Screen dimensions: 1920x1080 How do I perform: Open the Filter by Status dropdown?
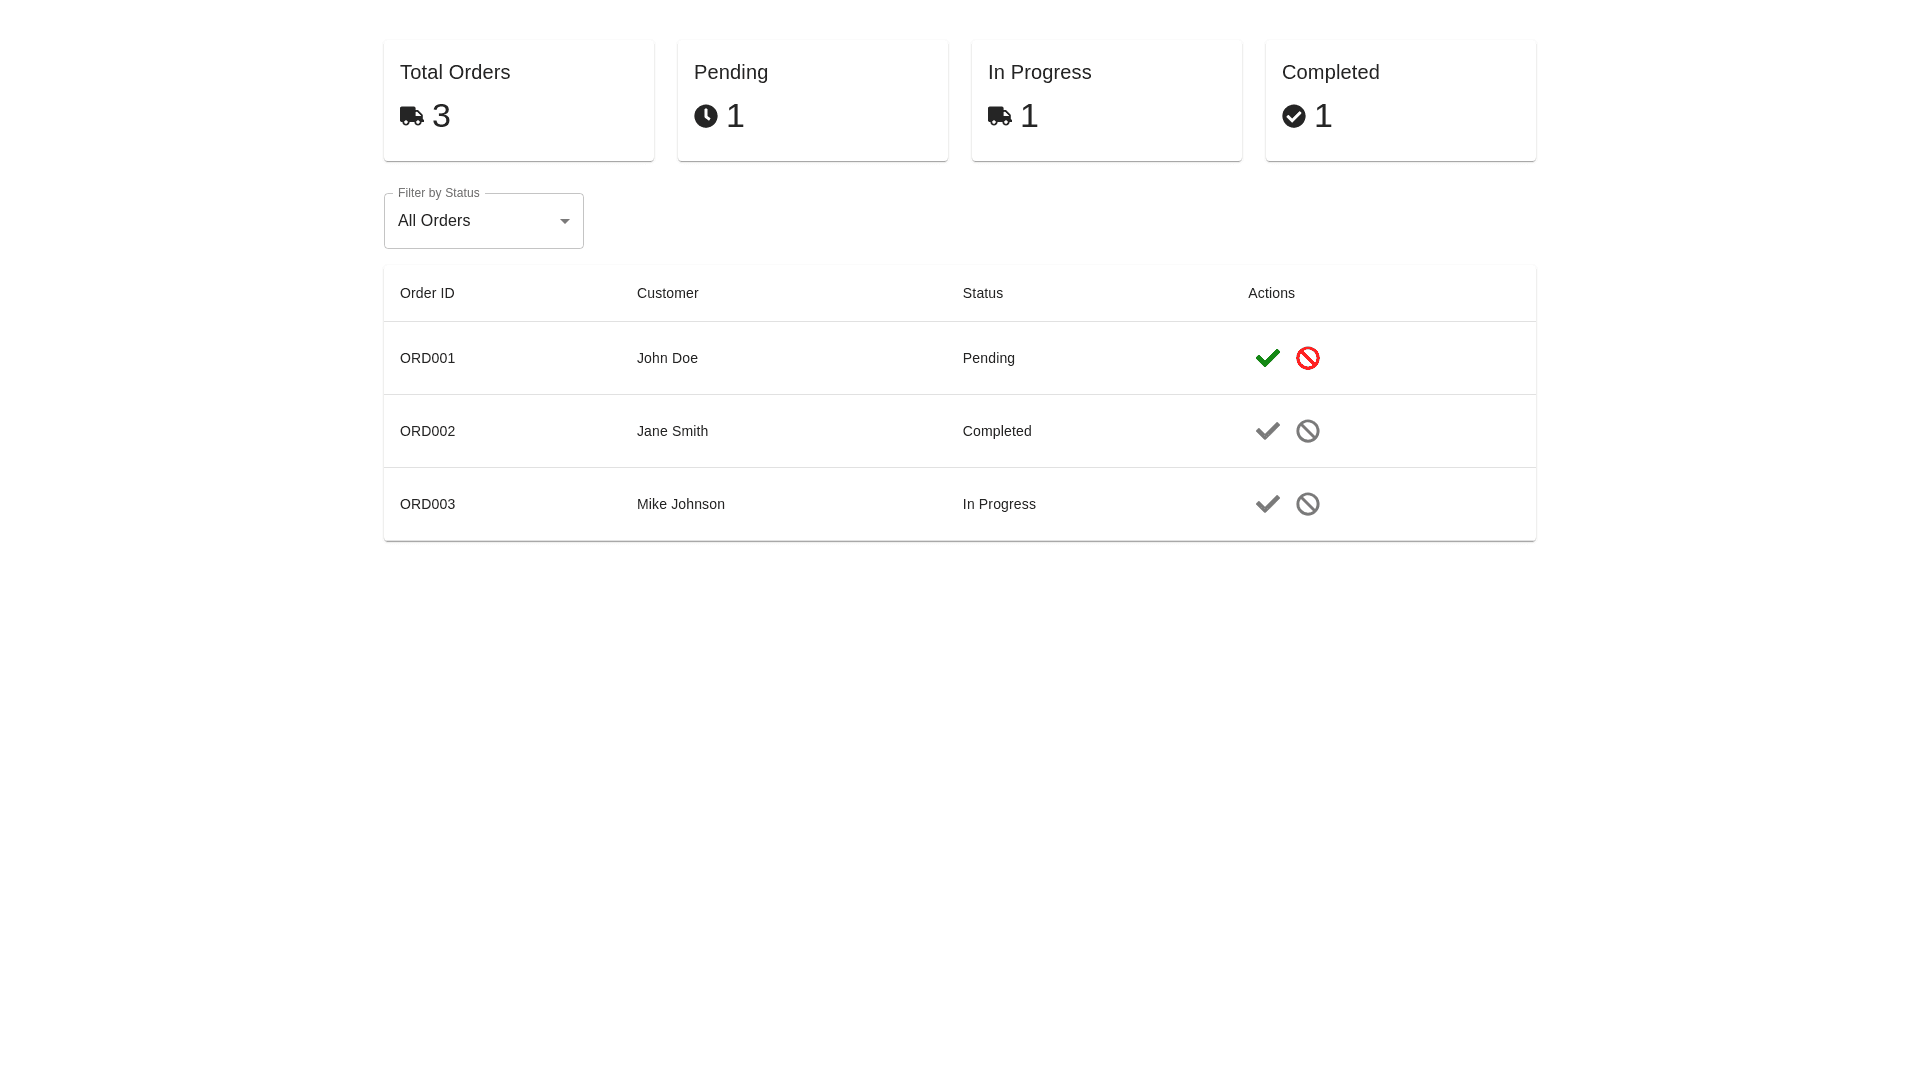(x=483, y=221)
